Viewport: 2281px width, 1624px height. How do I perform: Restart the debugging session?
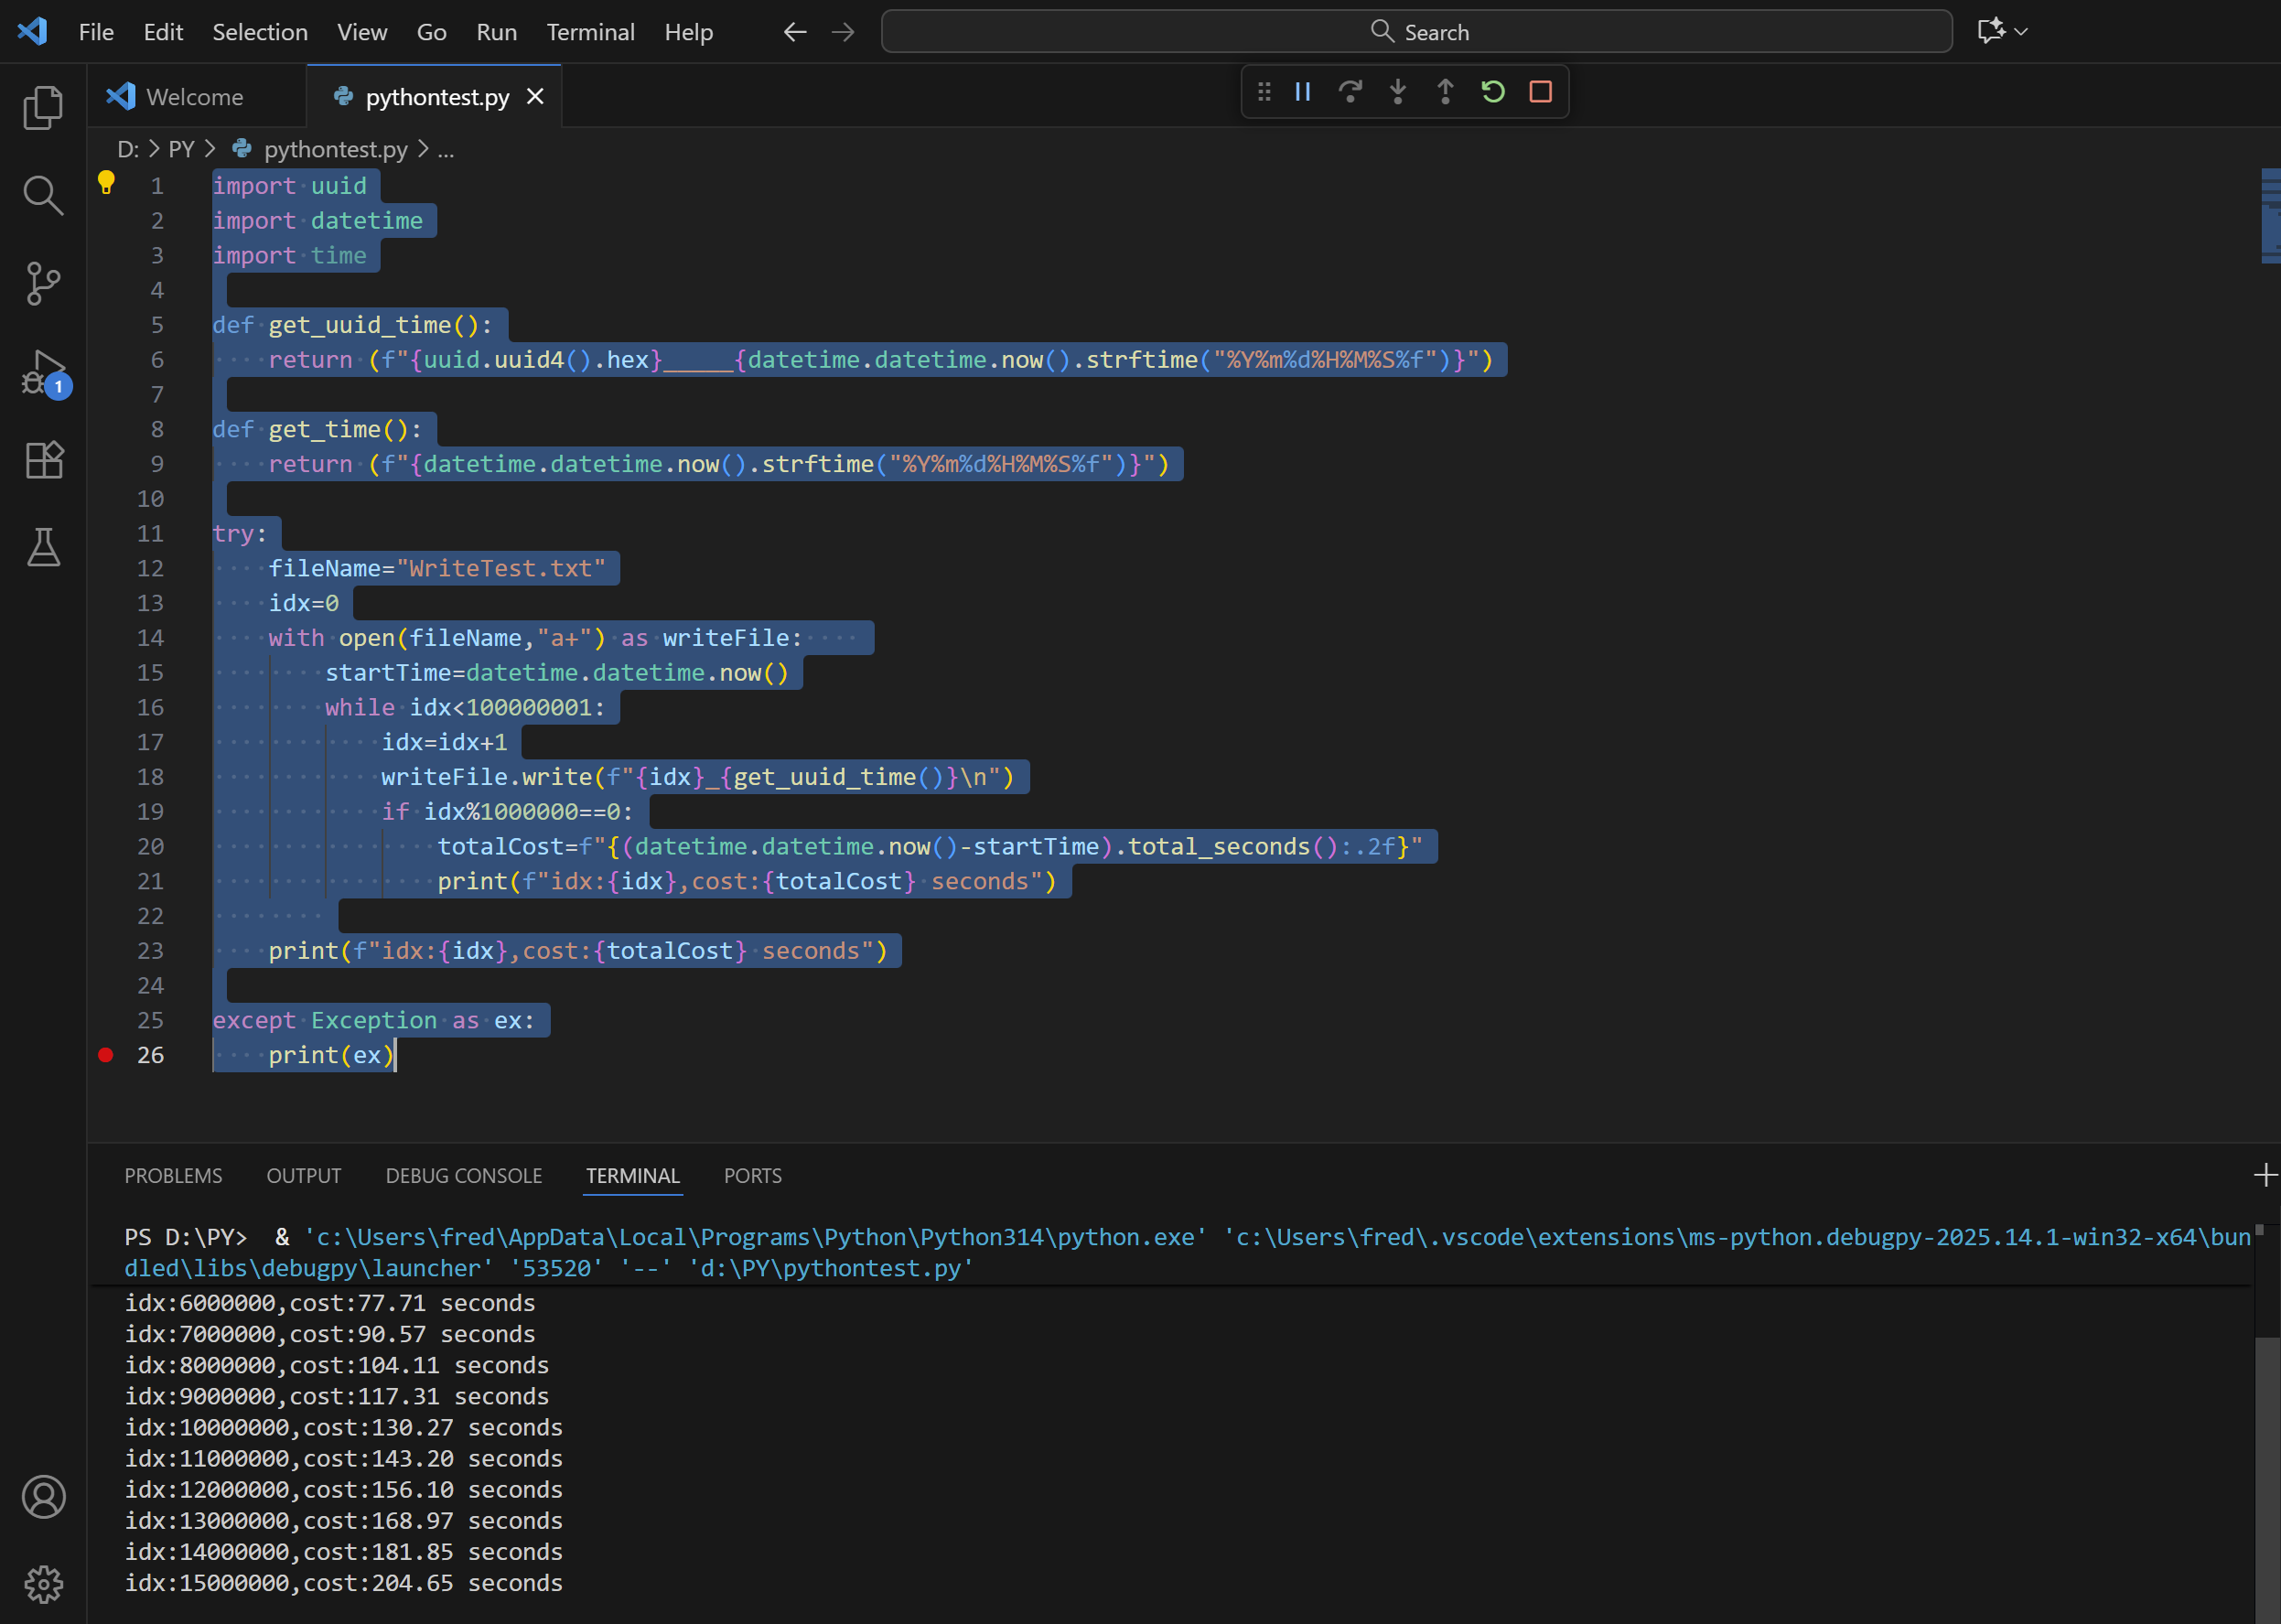(x=1492, y=92)
